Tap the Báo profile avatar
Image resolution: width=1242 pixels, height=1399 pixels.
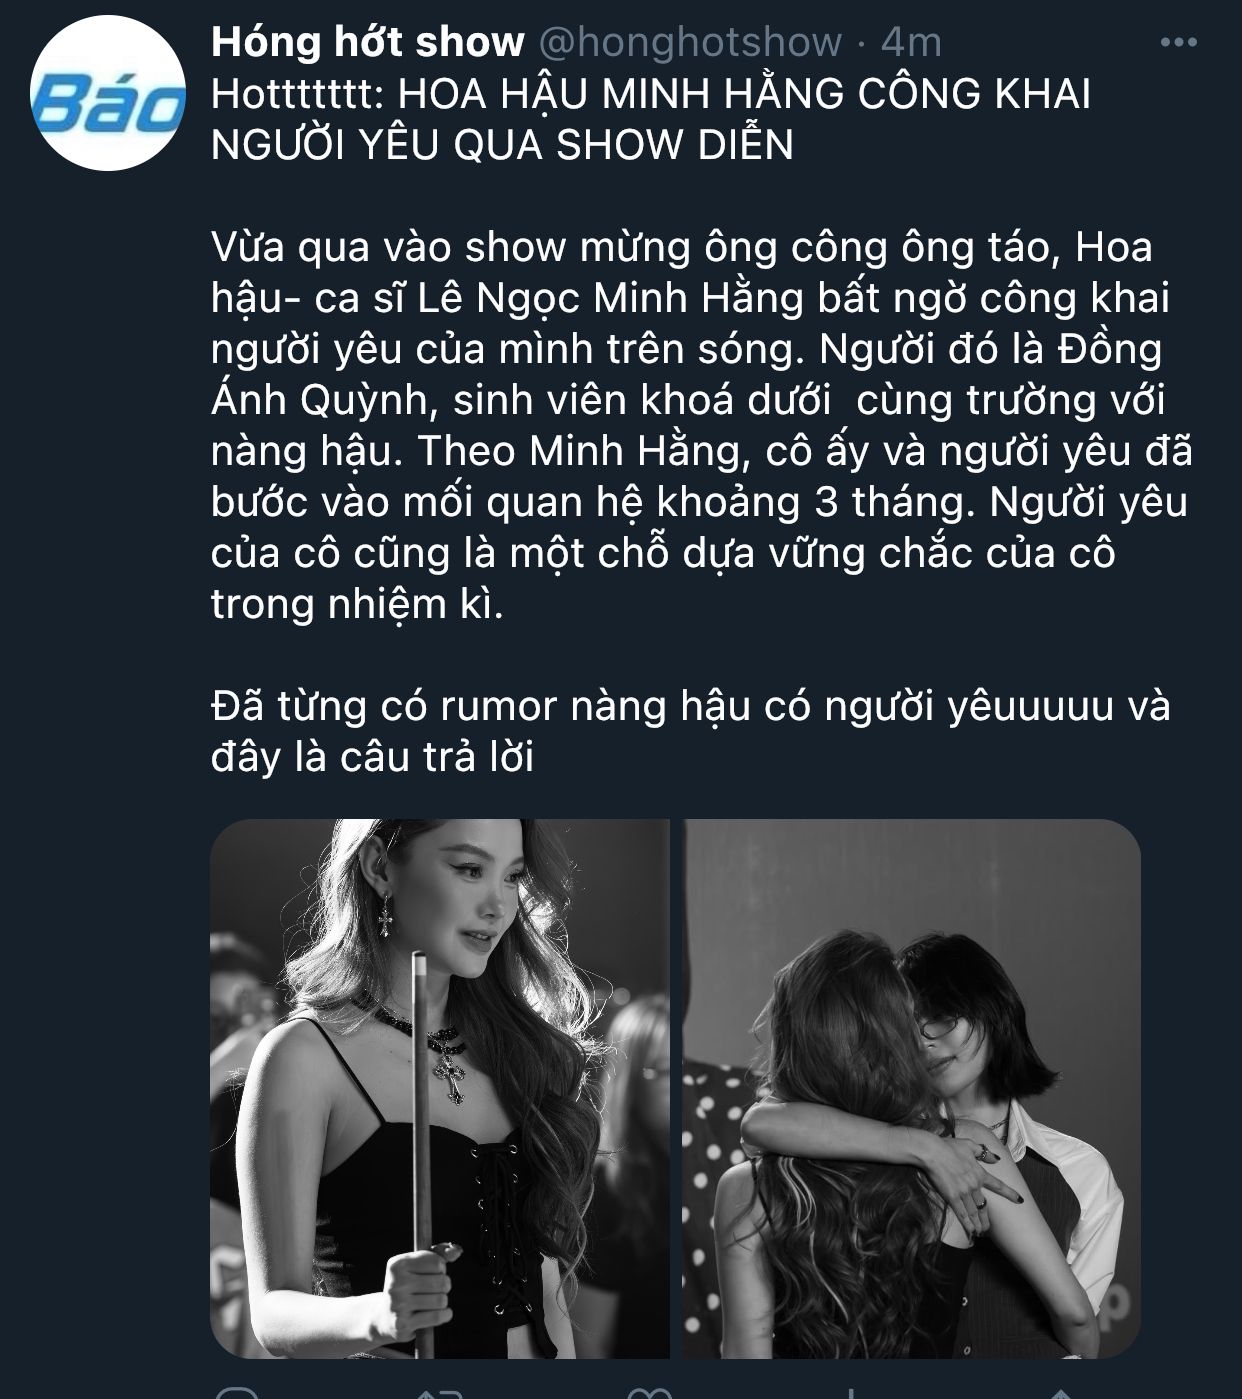tap(108, 94)
